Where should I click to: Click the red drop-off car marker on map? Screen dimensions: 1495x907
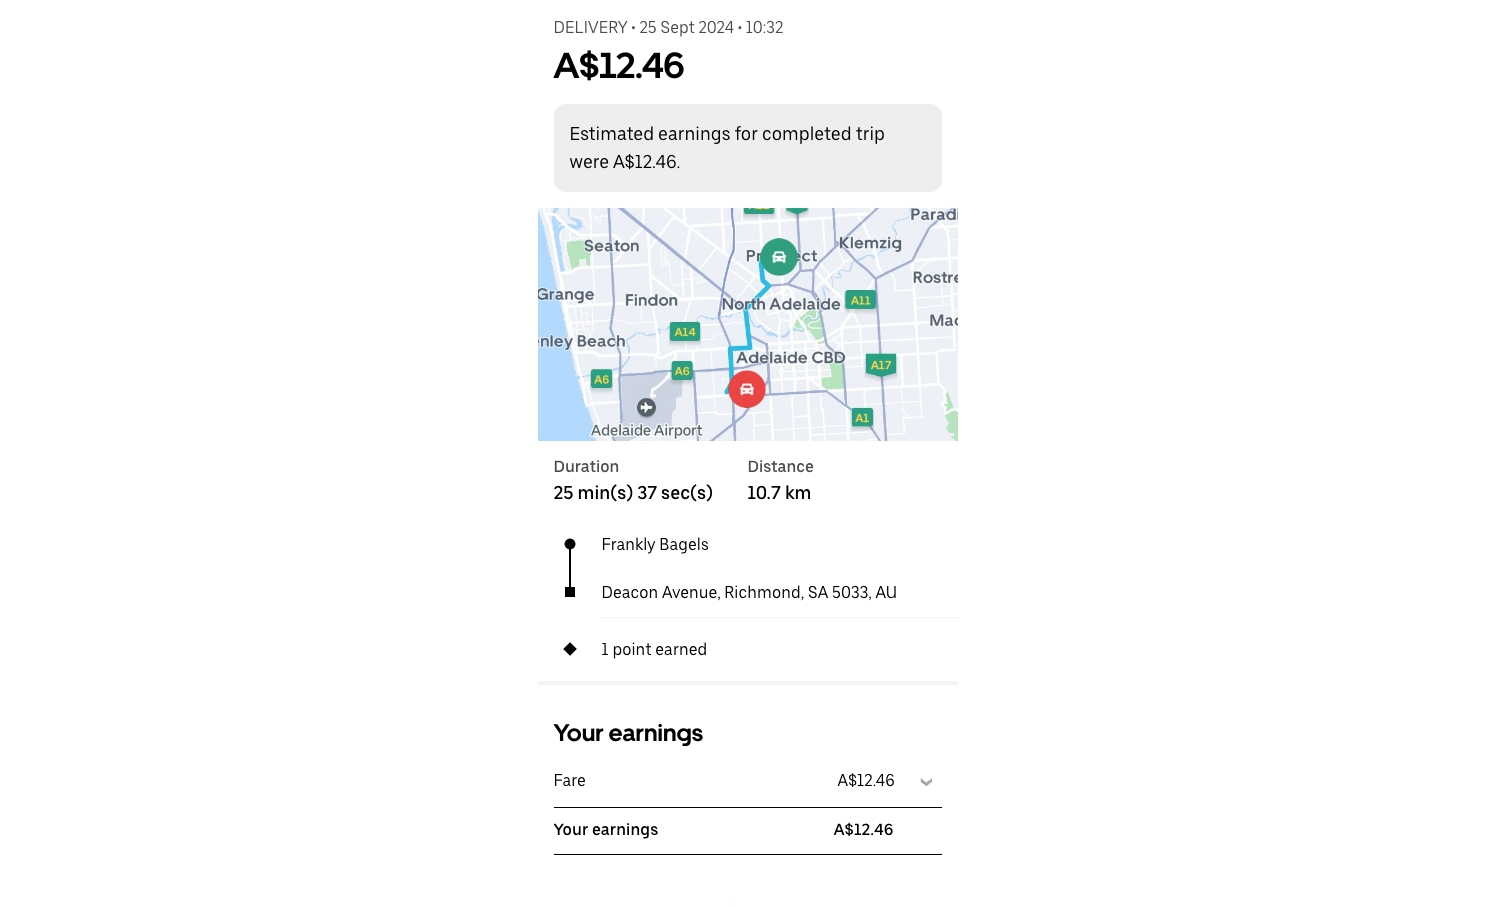click(747, 389)
